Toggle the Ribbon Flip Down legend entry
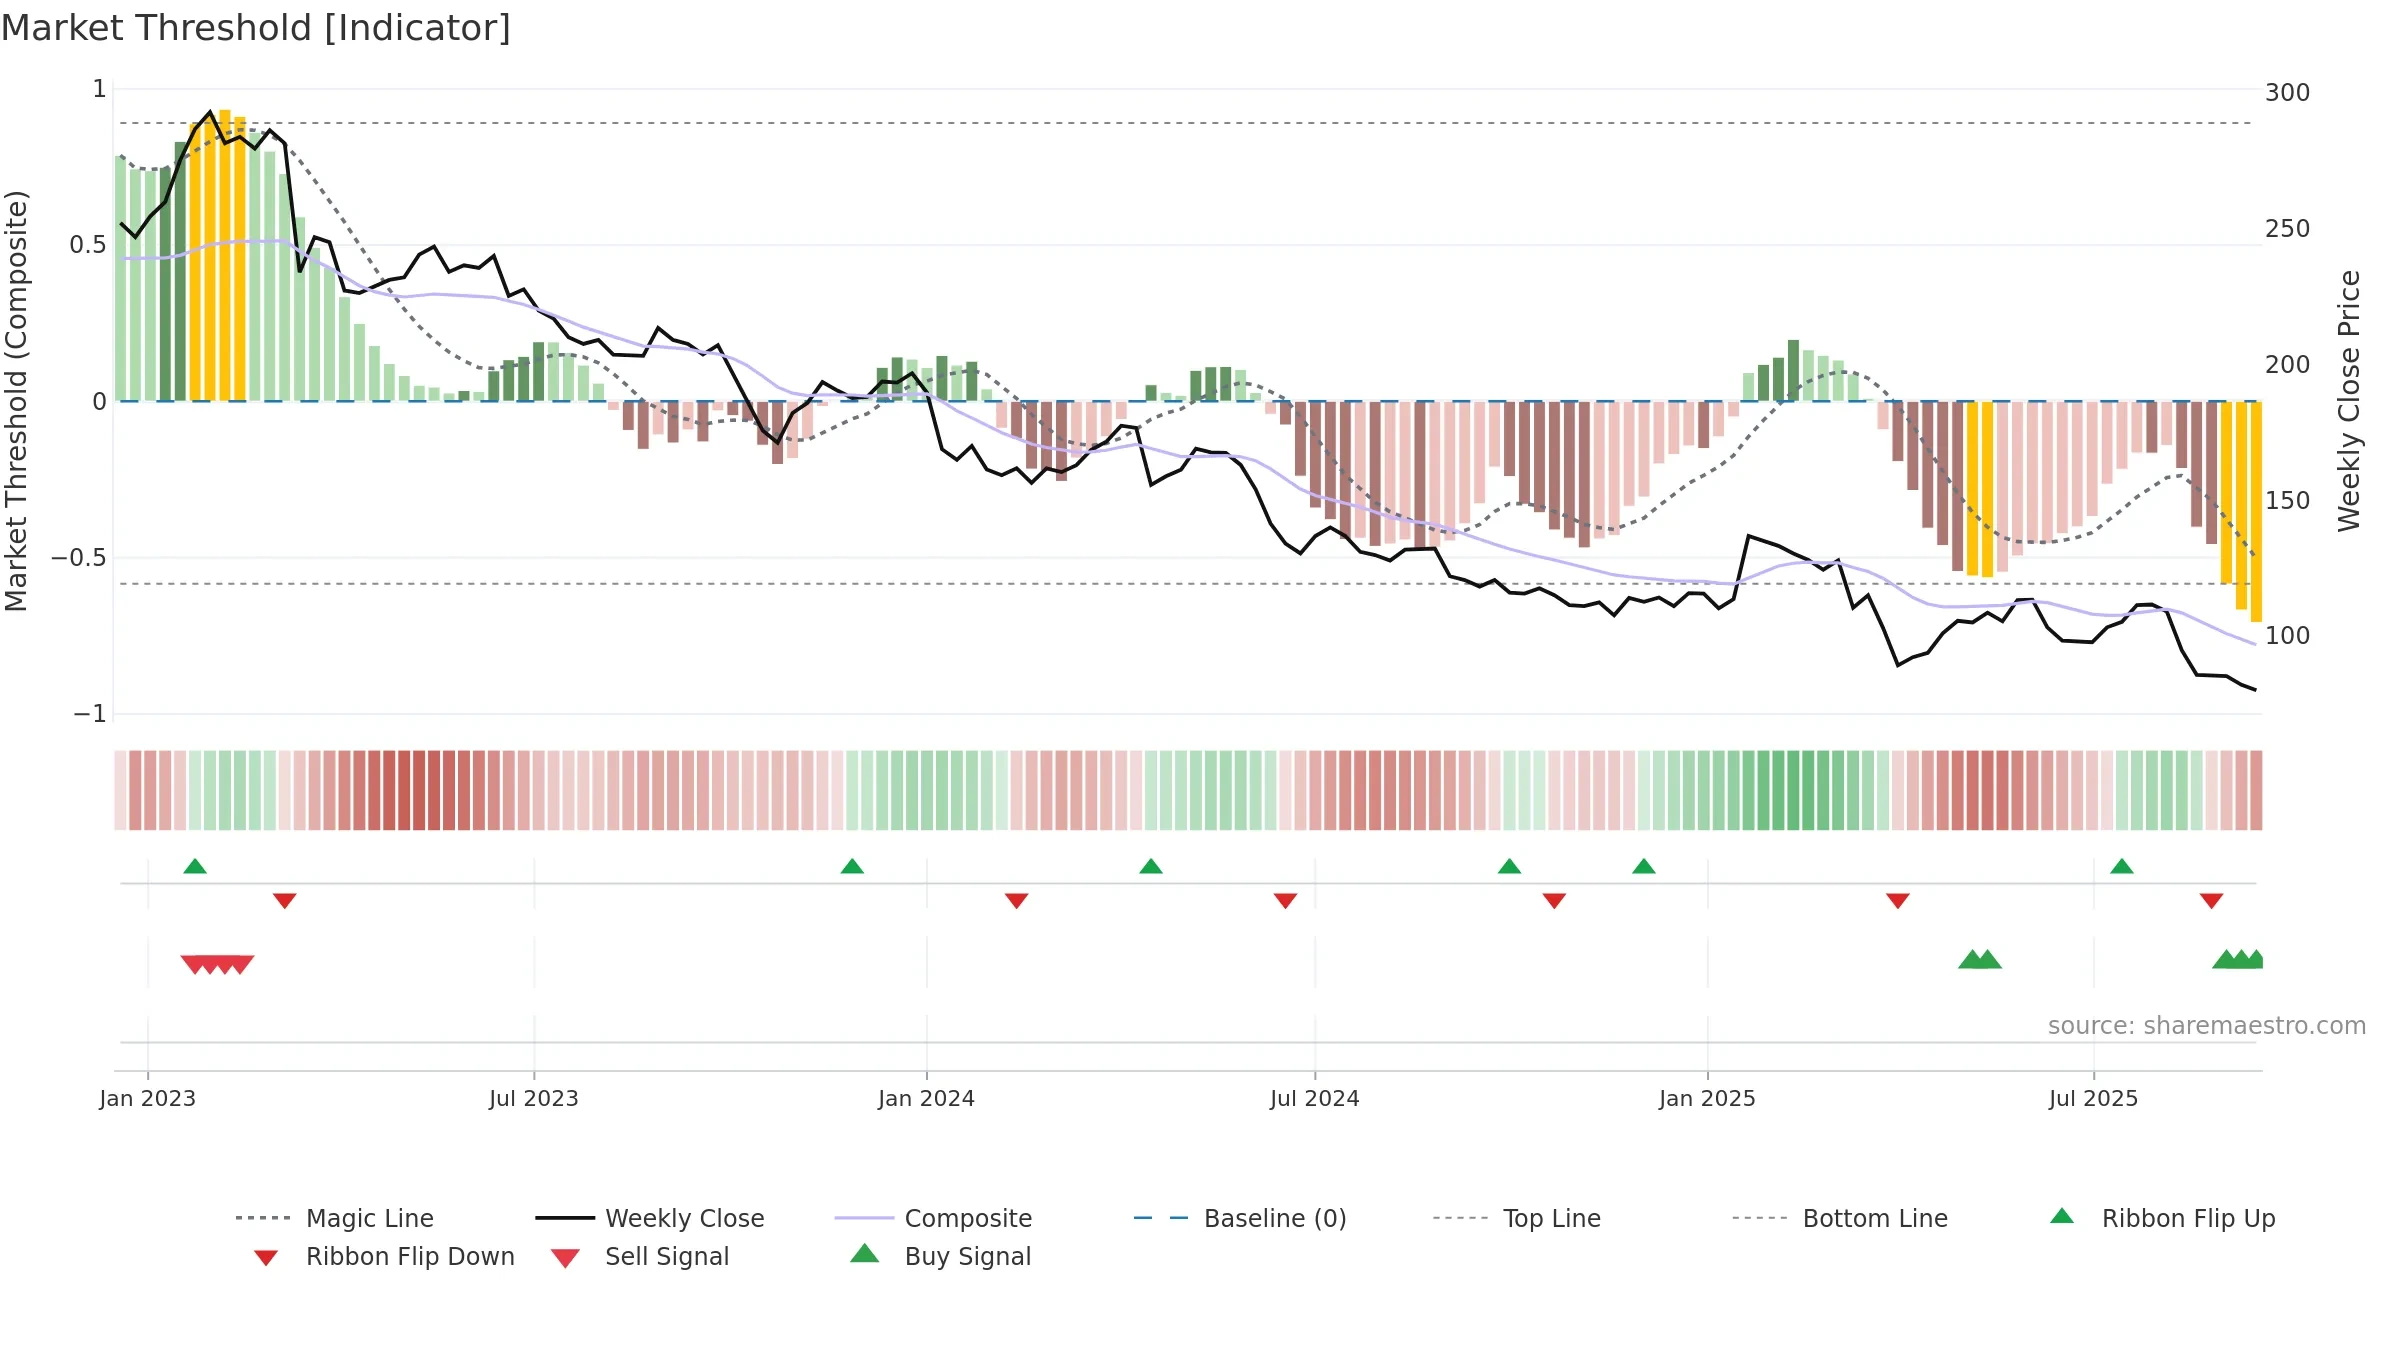The image size is (2400, 1350). click(383, 1256)
